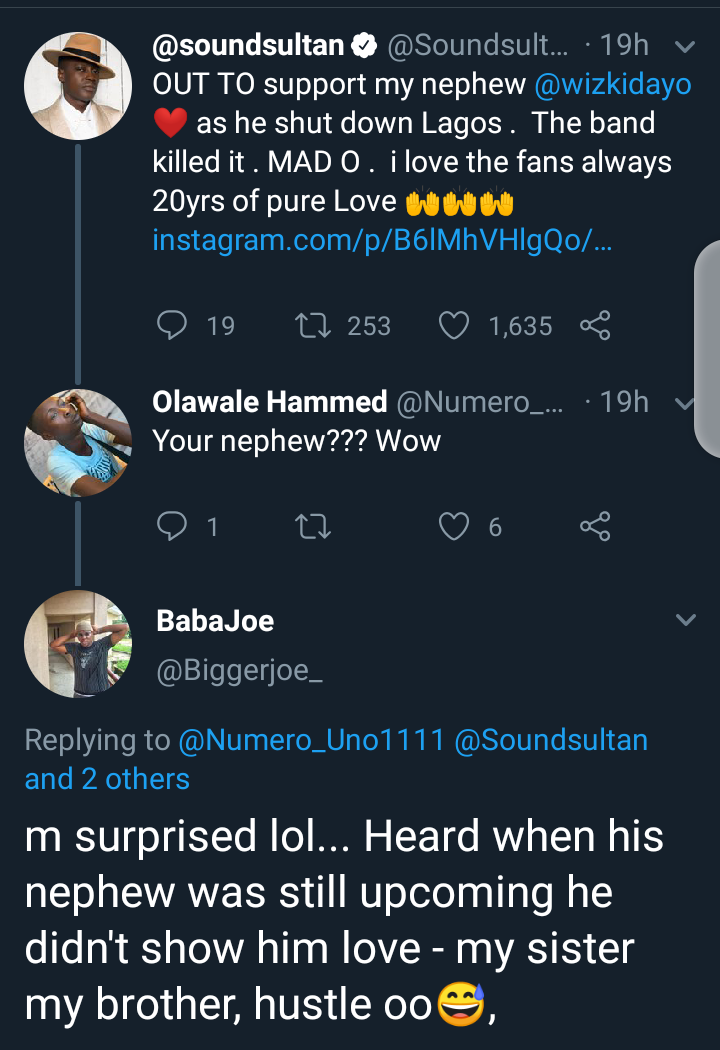Reply to soundsultan's tweet via comment icon
720x1050 pixels.
174,325
